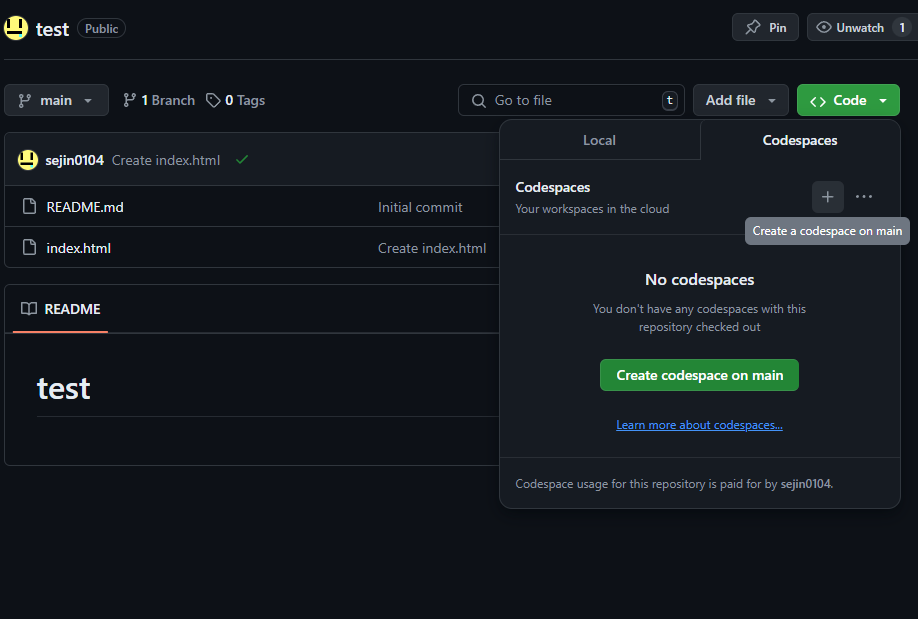The height and width of the screenshot is (619, 918).
Task: Click the magnifier icon in Go to file
Action: (479, 101)
